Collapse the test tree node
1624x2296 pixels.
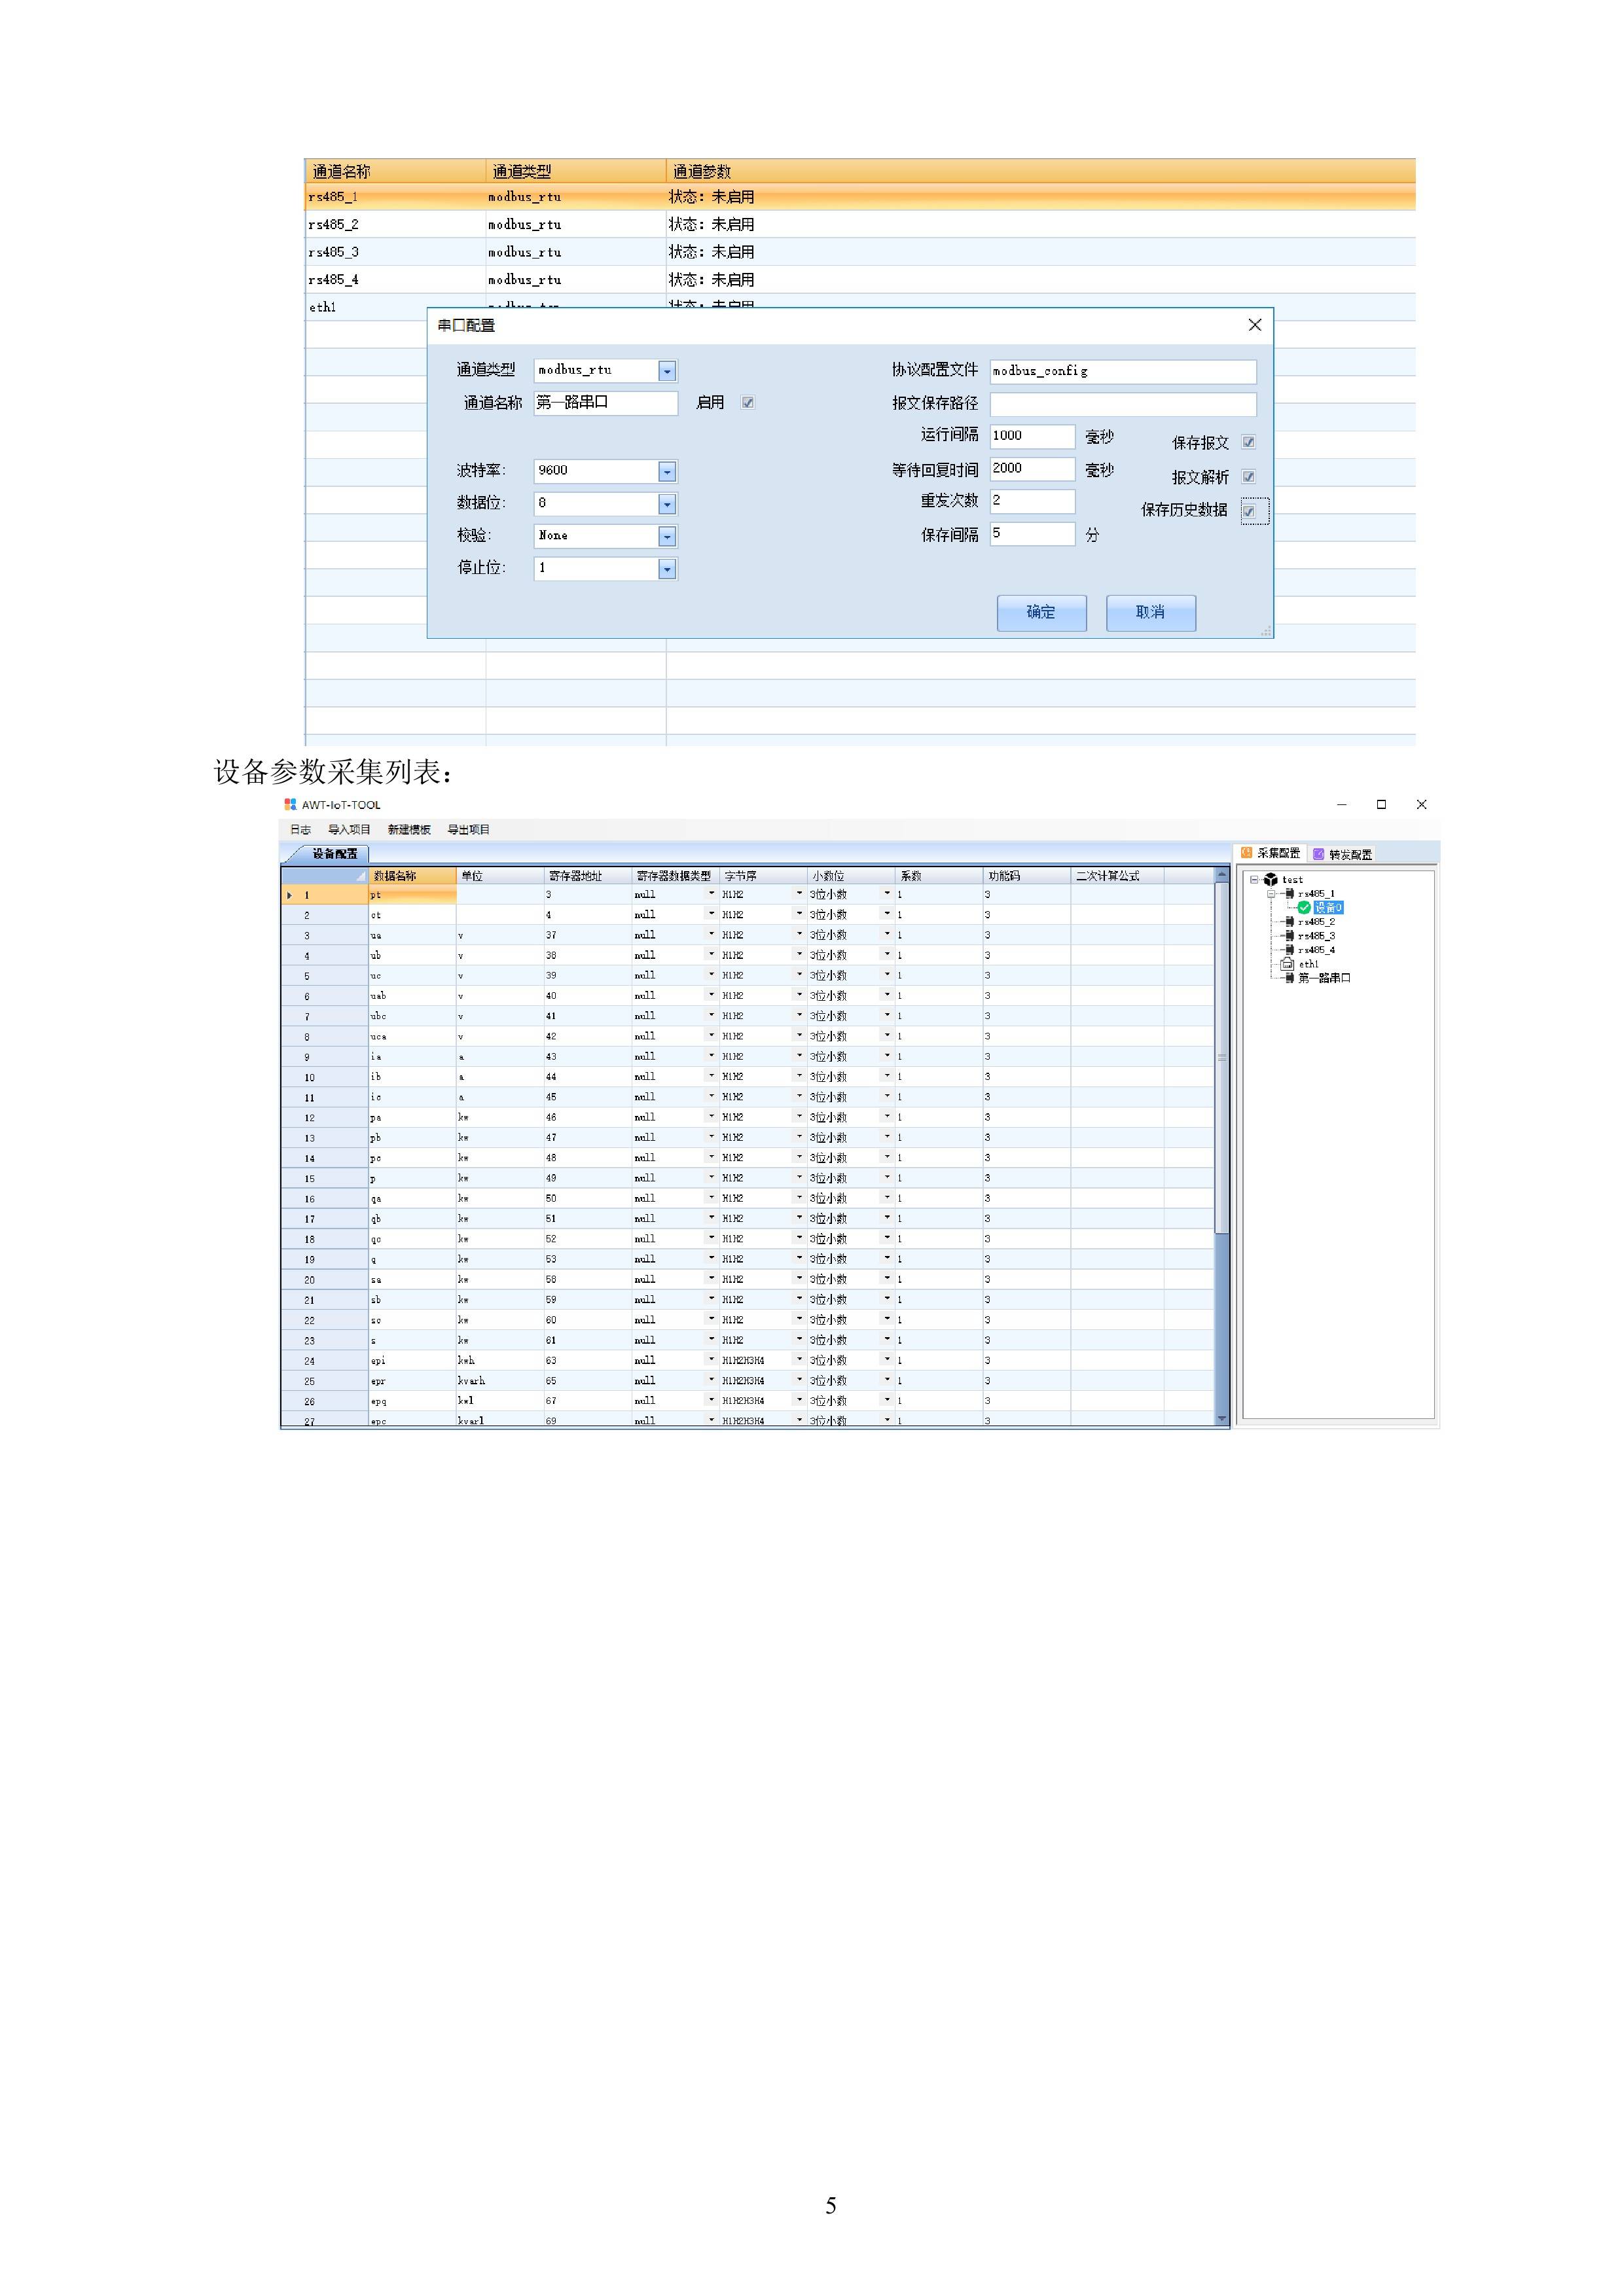tap(1254, 880)
